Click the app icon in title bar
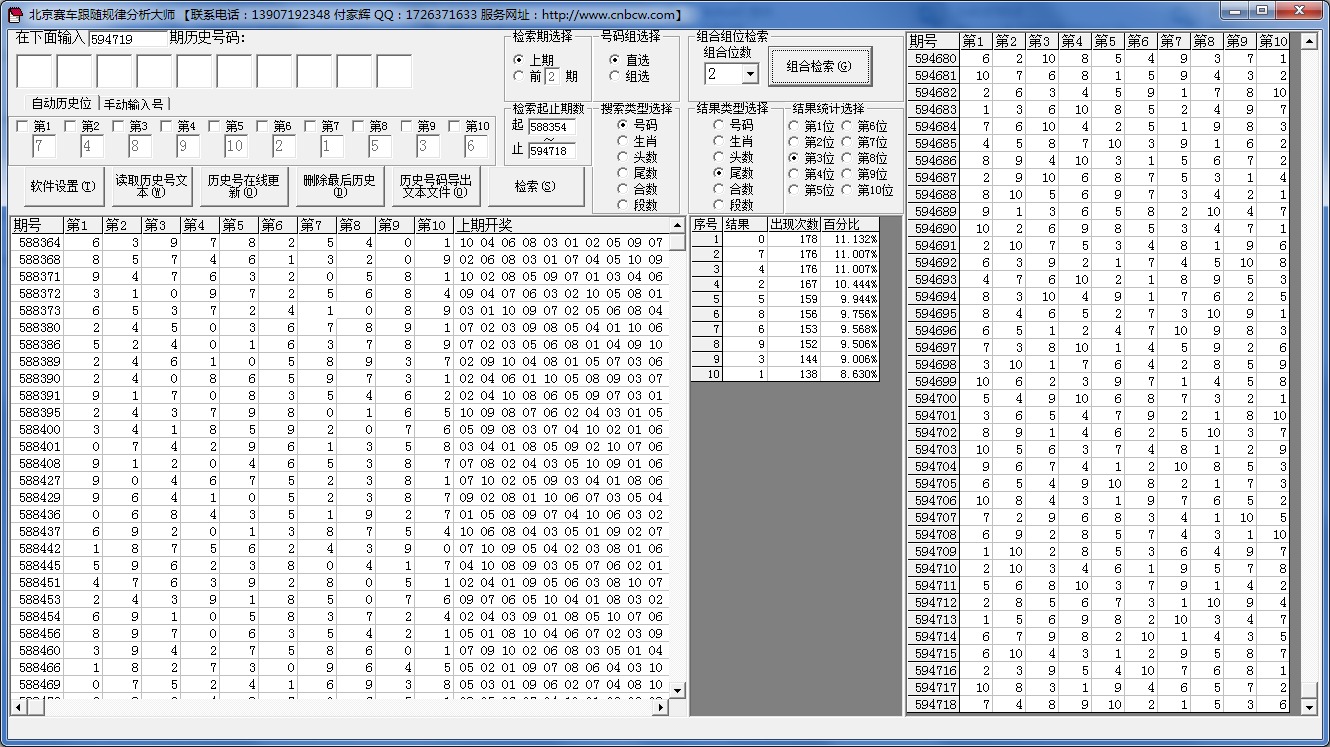Screen dimensions: 1330x747 pos(15,14)
